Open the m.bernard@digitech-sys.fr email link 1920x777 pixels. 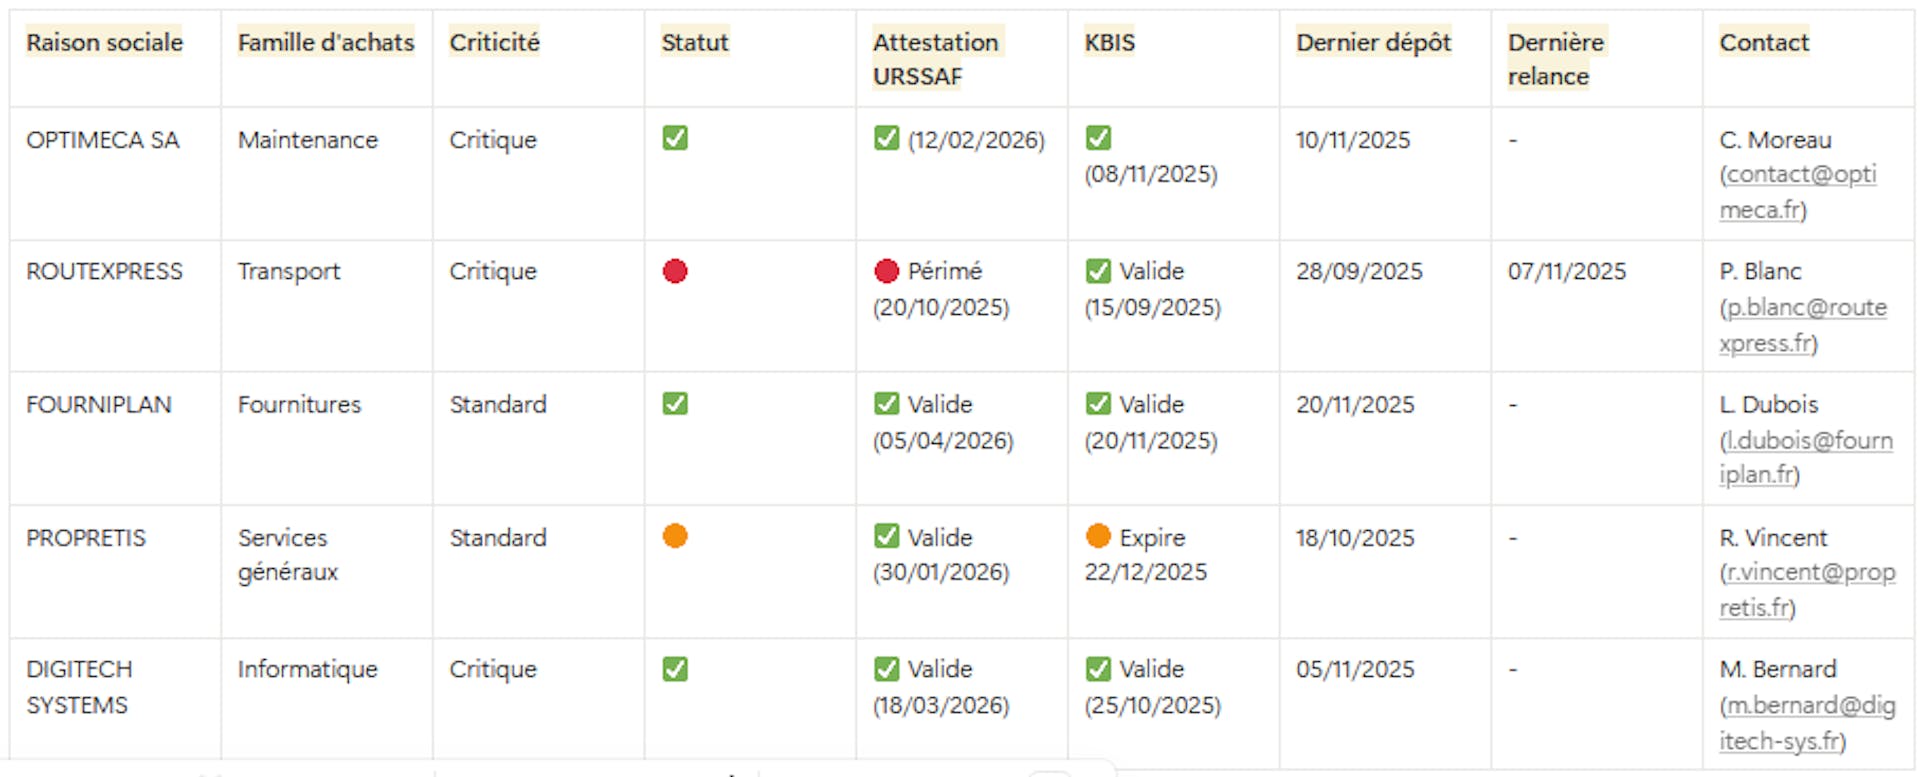pos(1810,706)
